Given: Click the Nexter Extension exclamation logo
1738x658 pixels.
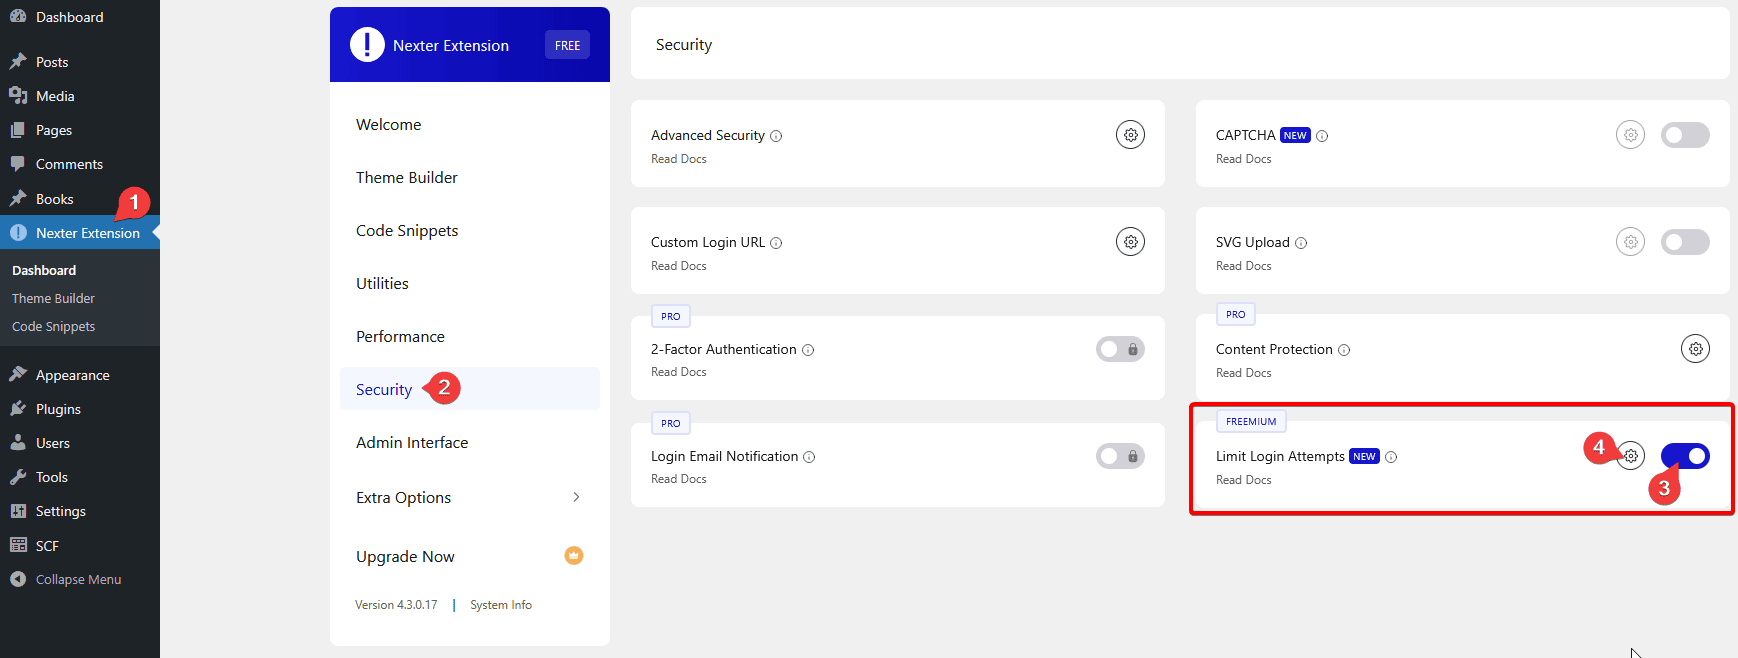Looking at the screenshot, I should coord(367,45).
